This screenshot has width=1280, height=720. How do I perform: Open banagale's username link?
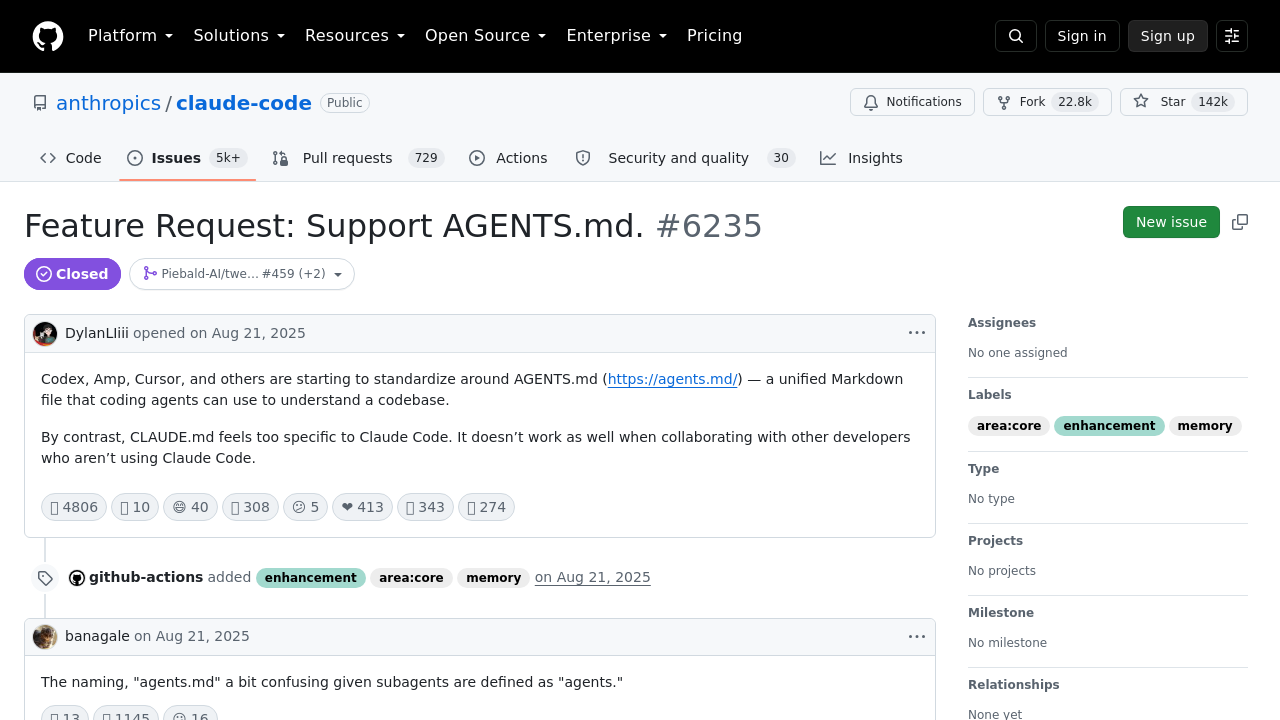point(97,636)
